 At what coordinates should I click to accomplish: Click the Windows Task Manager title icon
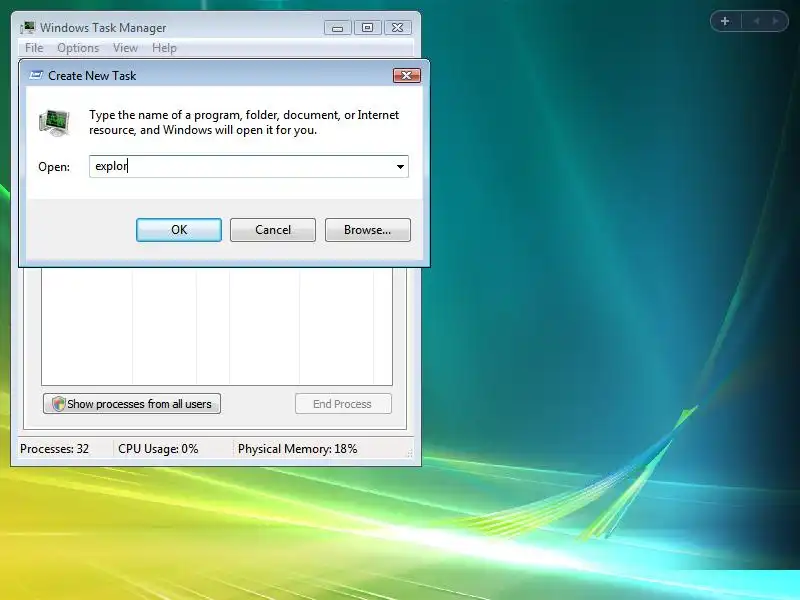click(28, 28)
